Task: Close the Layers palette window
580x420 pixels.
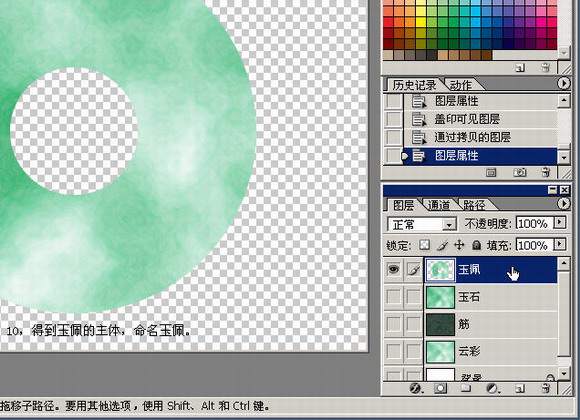Action: (x=564, y=190)
